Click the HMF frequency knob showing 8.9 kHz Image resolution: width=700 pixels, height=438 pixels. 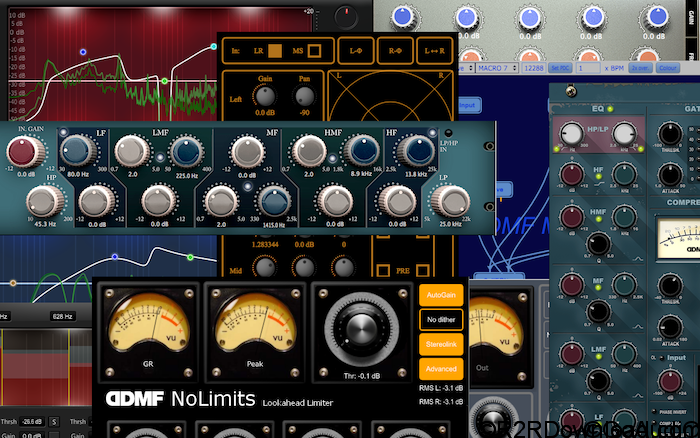tap(362, 151)
